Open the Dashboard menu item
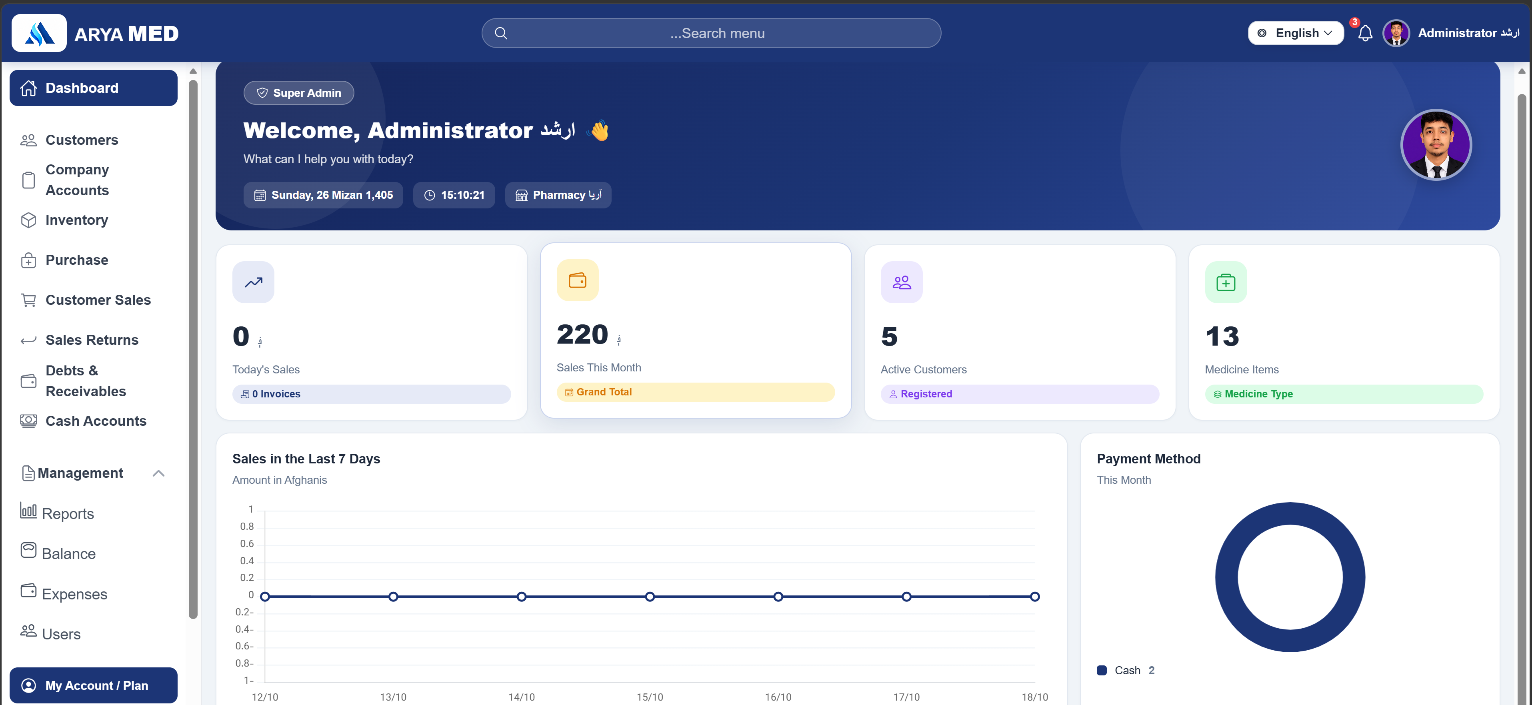 [x=94, y=88]
